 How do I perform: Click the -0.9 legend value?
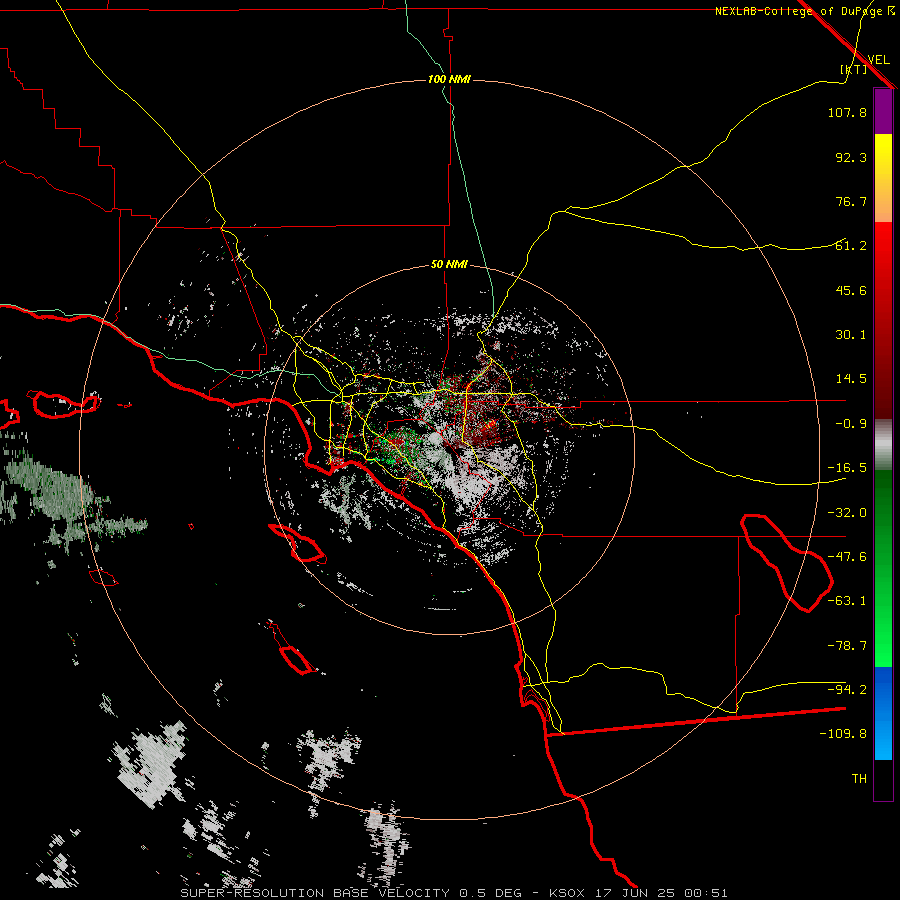pyautogui.click(x=851, y=424)
